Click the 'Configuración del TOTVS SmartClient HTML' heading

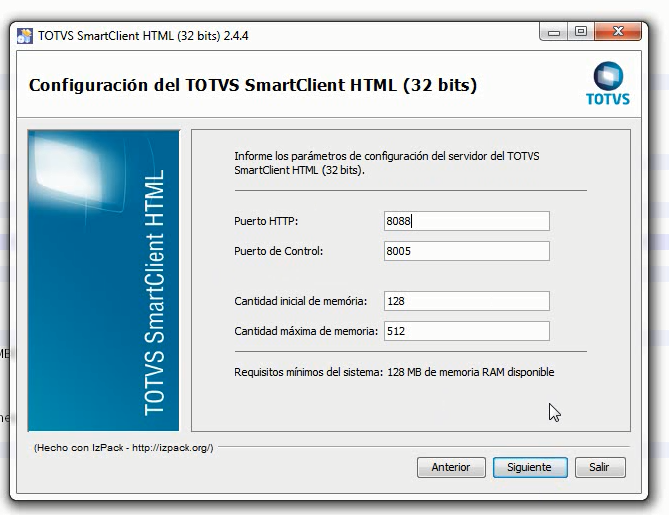point(253,85)
